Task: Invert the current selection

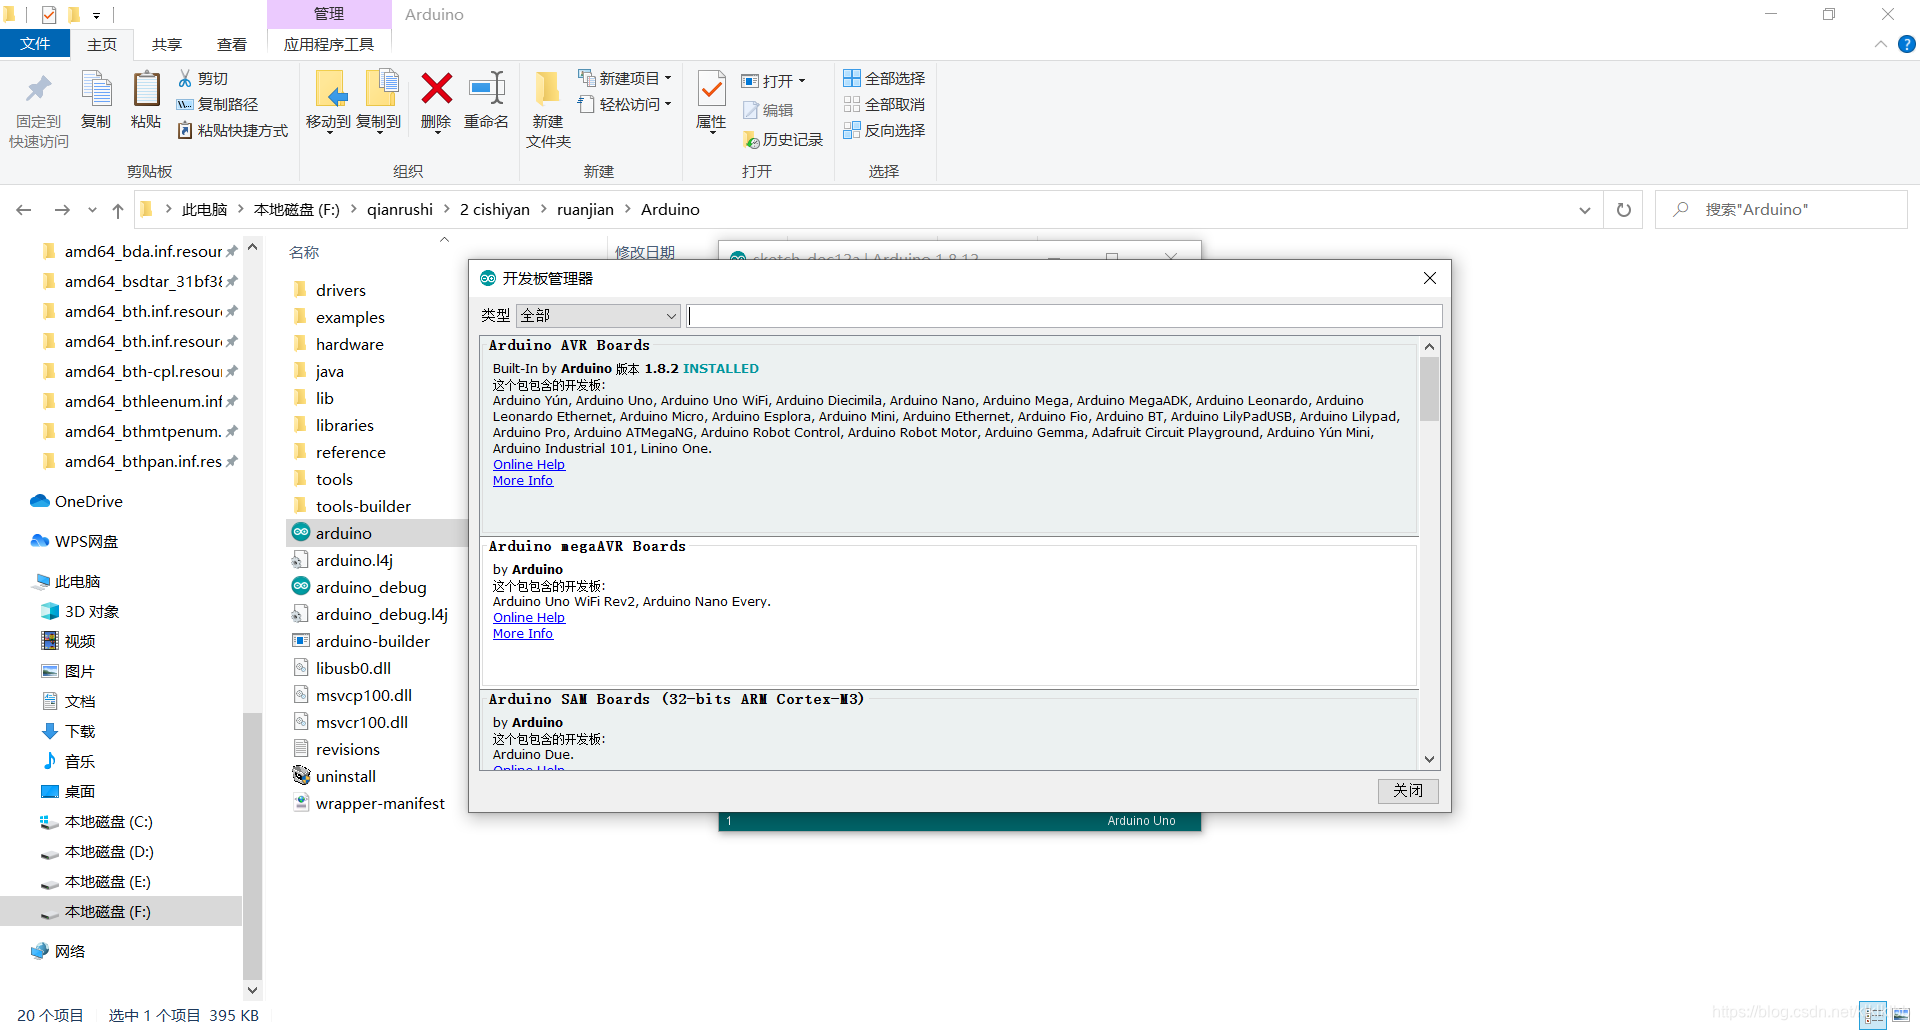Action: click(884, 130)
